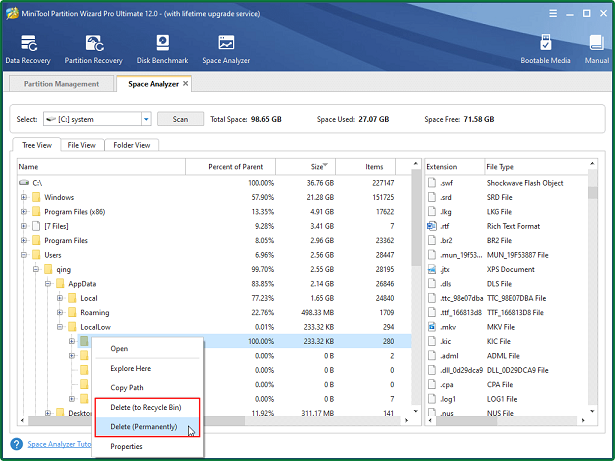
Task: Expand the Windows folder node
Action: [x=24, y=197]
